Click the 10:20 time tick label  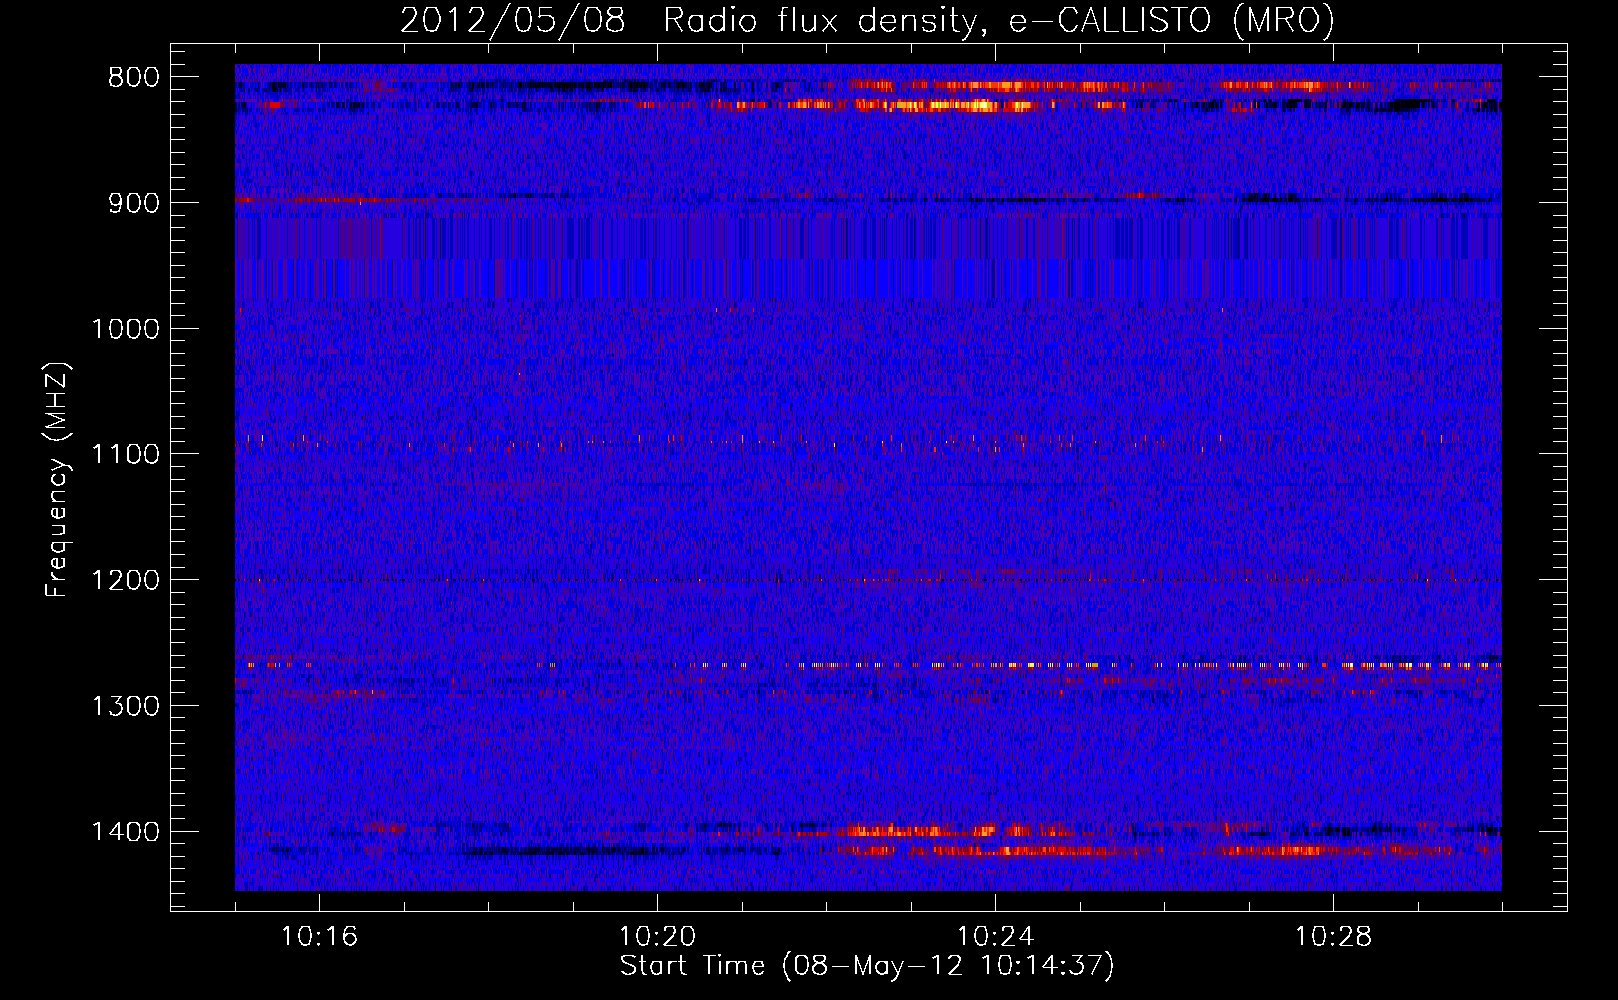657,937
